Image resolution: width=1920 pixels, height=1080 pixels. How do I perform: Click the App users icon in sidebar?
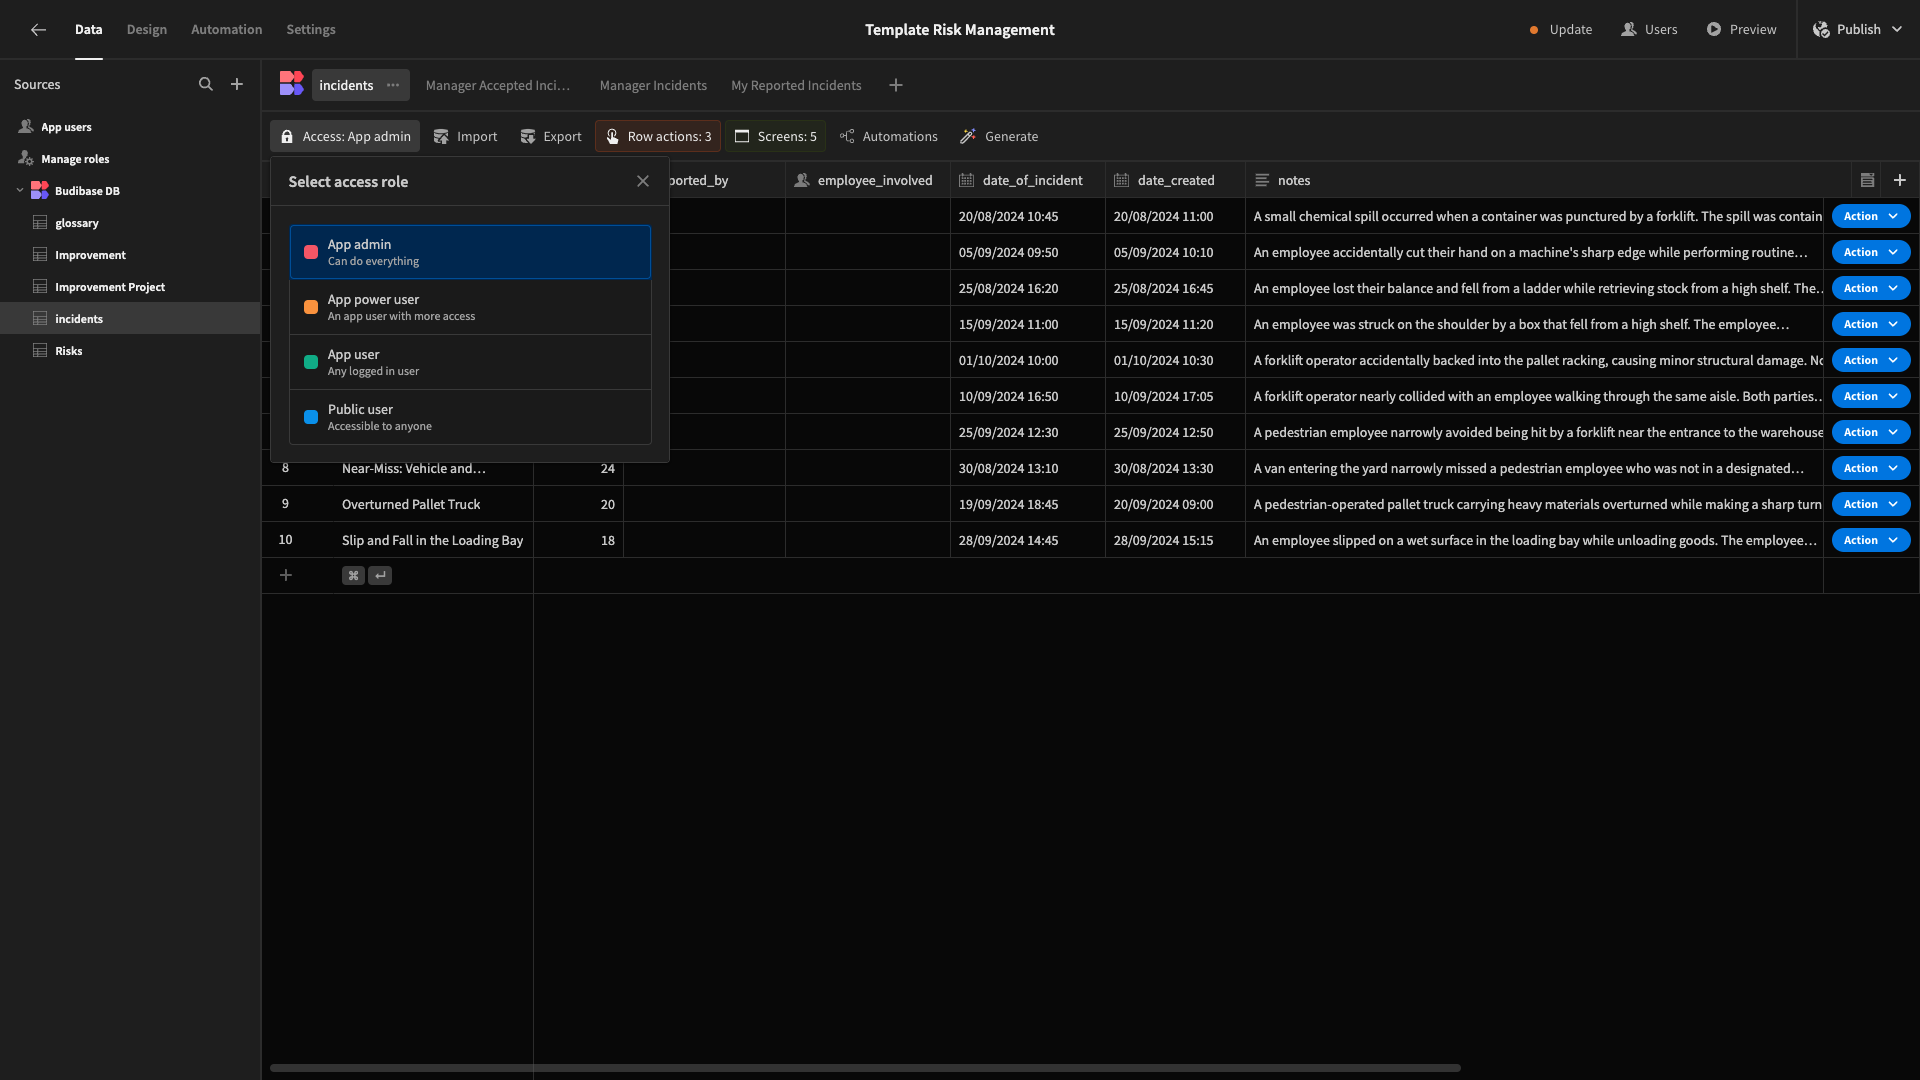(26, 127)
